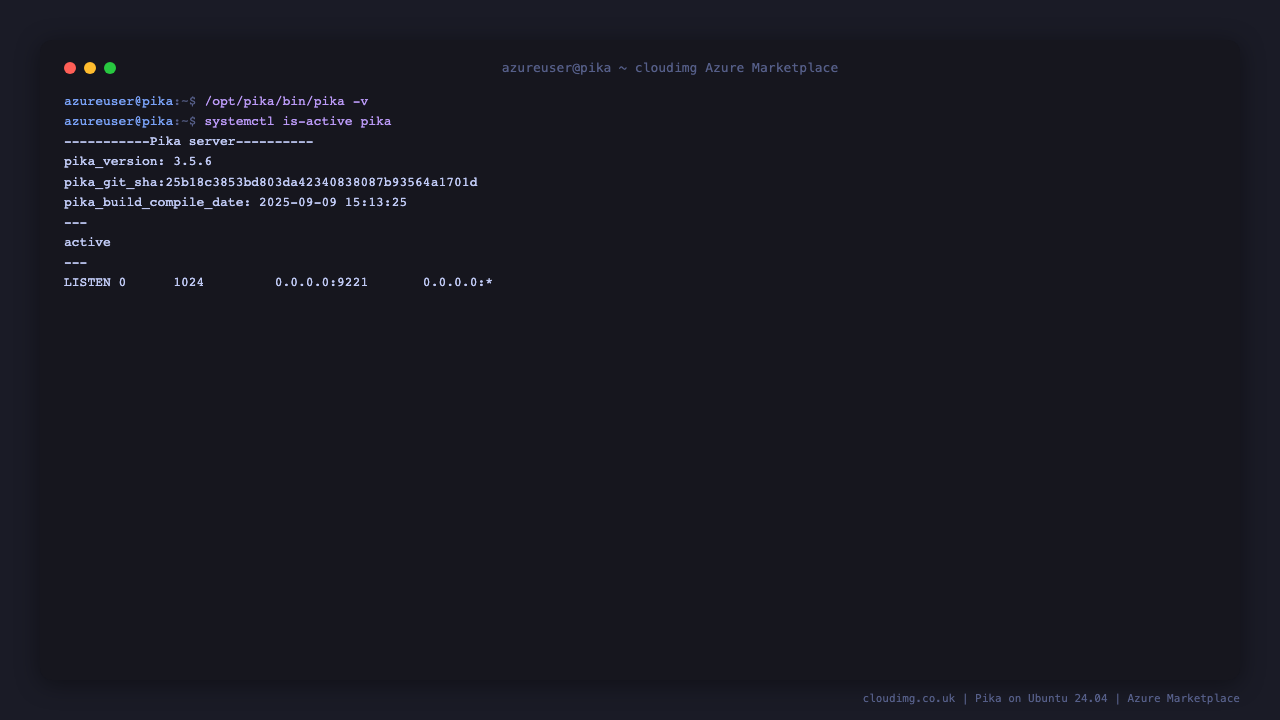Click the pika_version 3.5.6 line
Viewport: 1280px width, 720px height.
pos(138,161)
